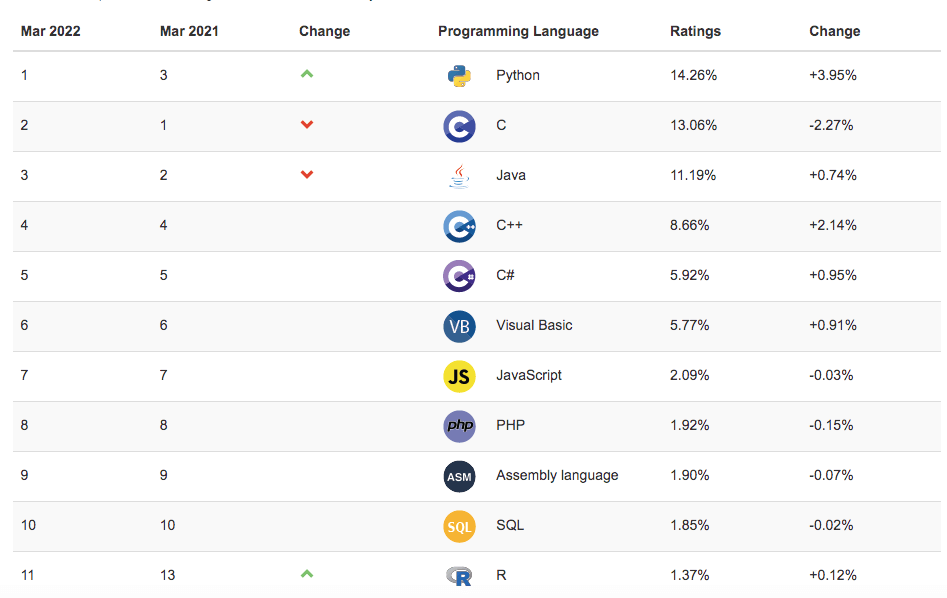947x598 pixels.
Task: Click the Visual Basic language name
Action: [x=534, y=325]
